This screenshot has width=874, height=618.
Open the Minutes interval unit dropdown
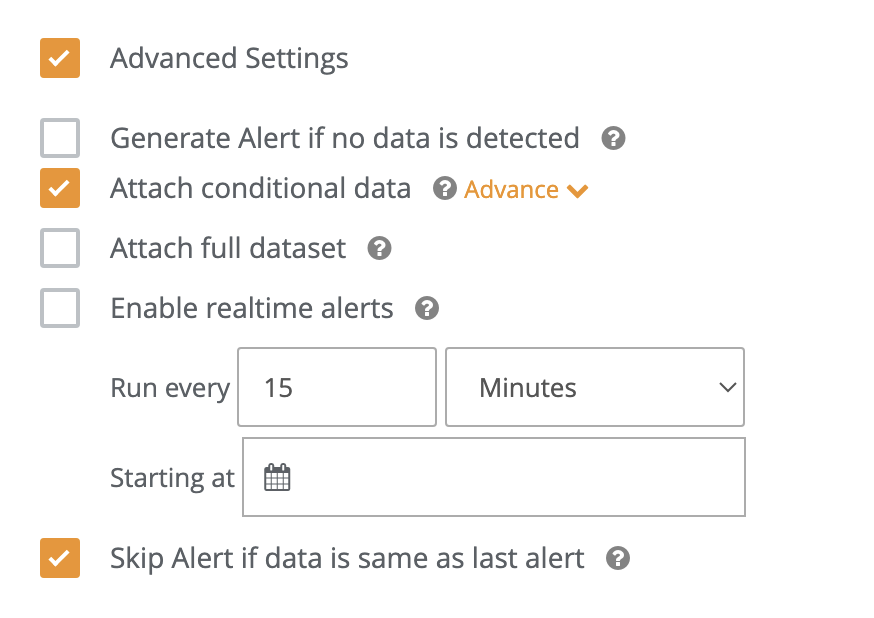(x=594, y=387)
